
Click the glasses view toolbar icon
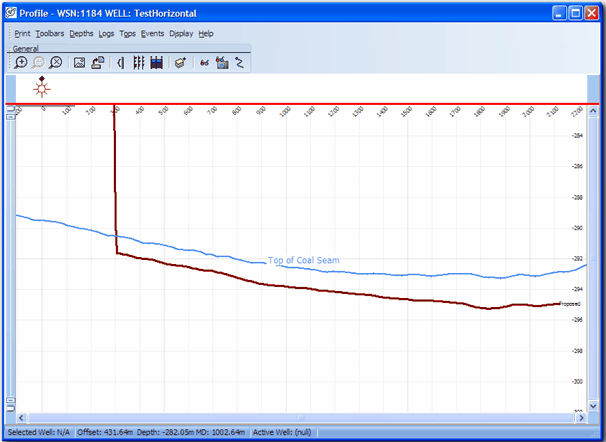[204, 62]
